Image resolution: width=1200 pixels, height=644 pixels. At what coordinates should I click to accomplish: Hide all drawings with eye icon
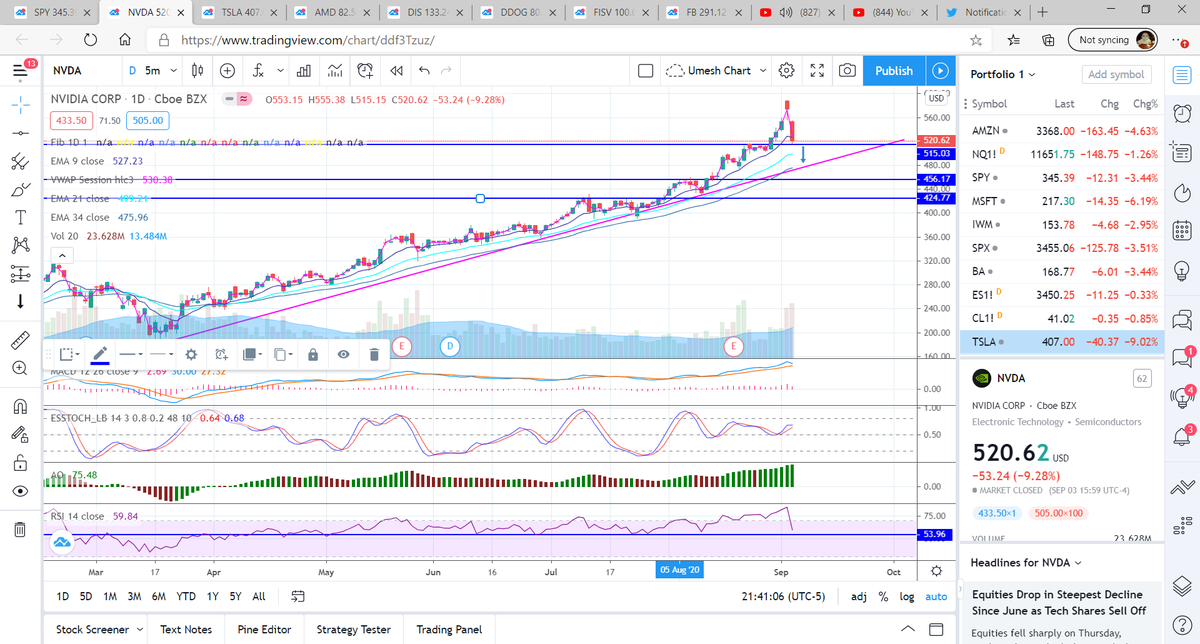pyautogui.click(x=20, y=491)
